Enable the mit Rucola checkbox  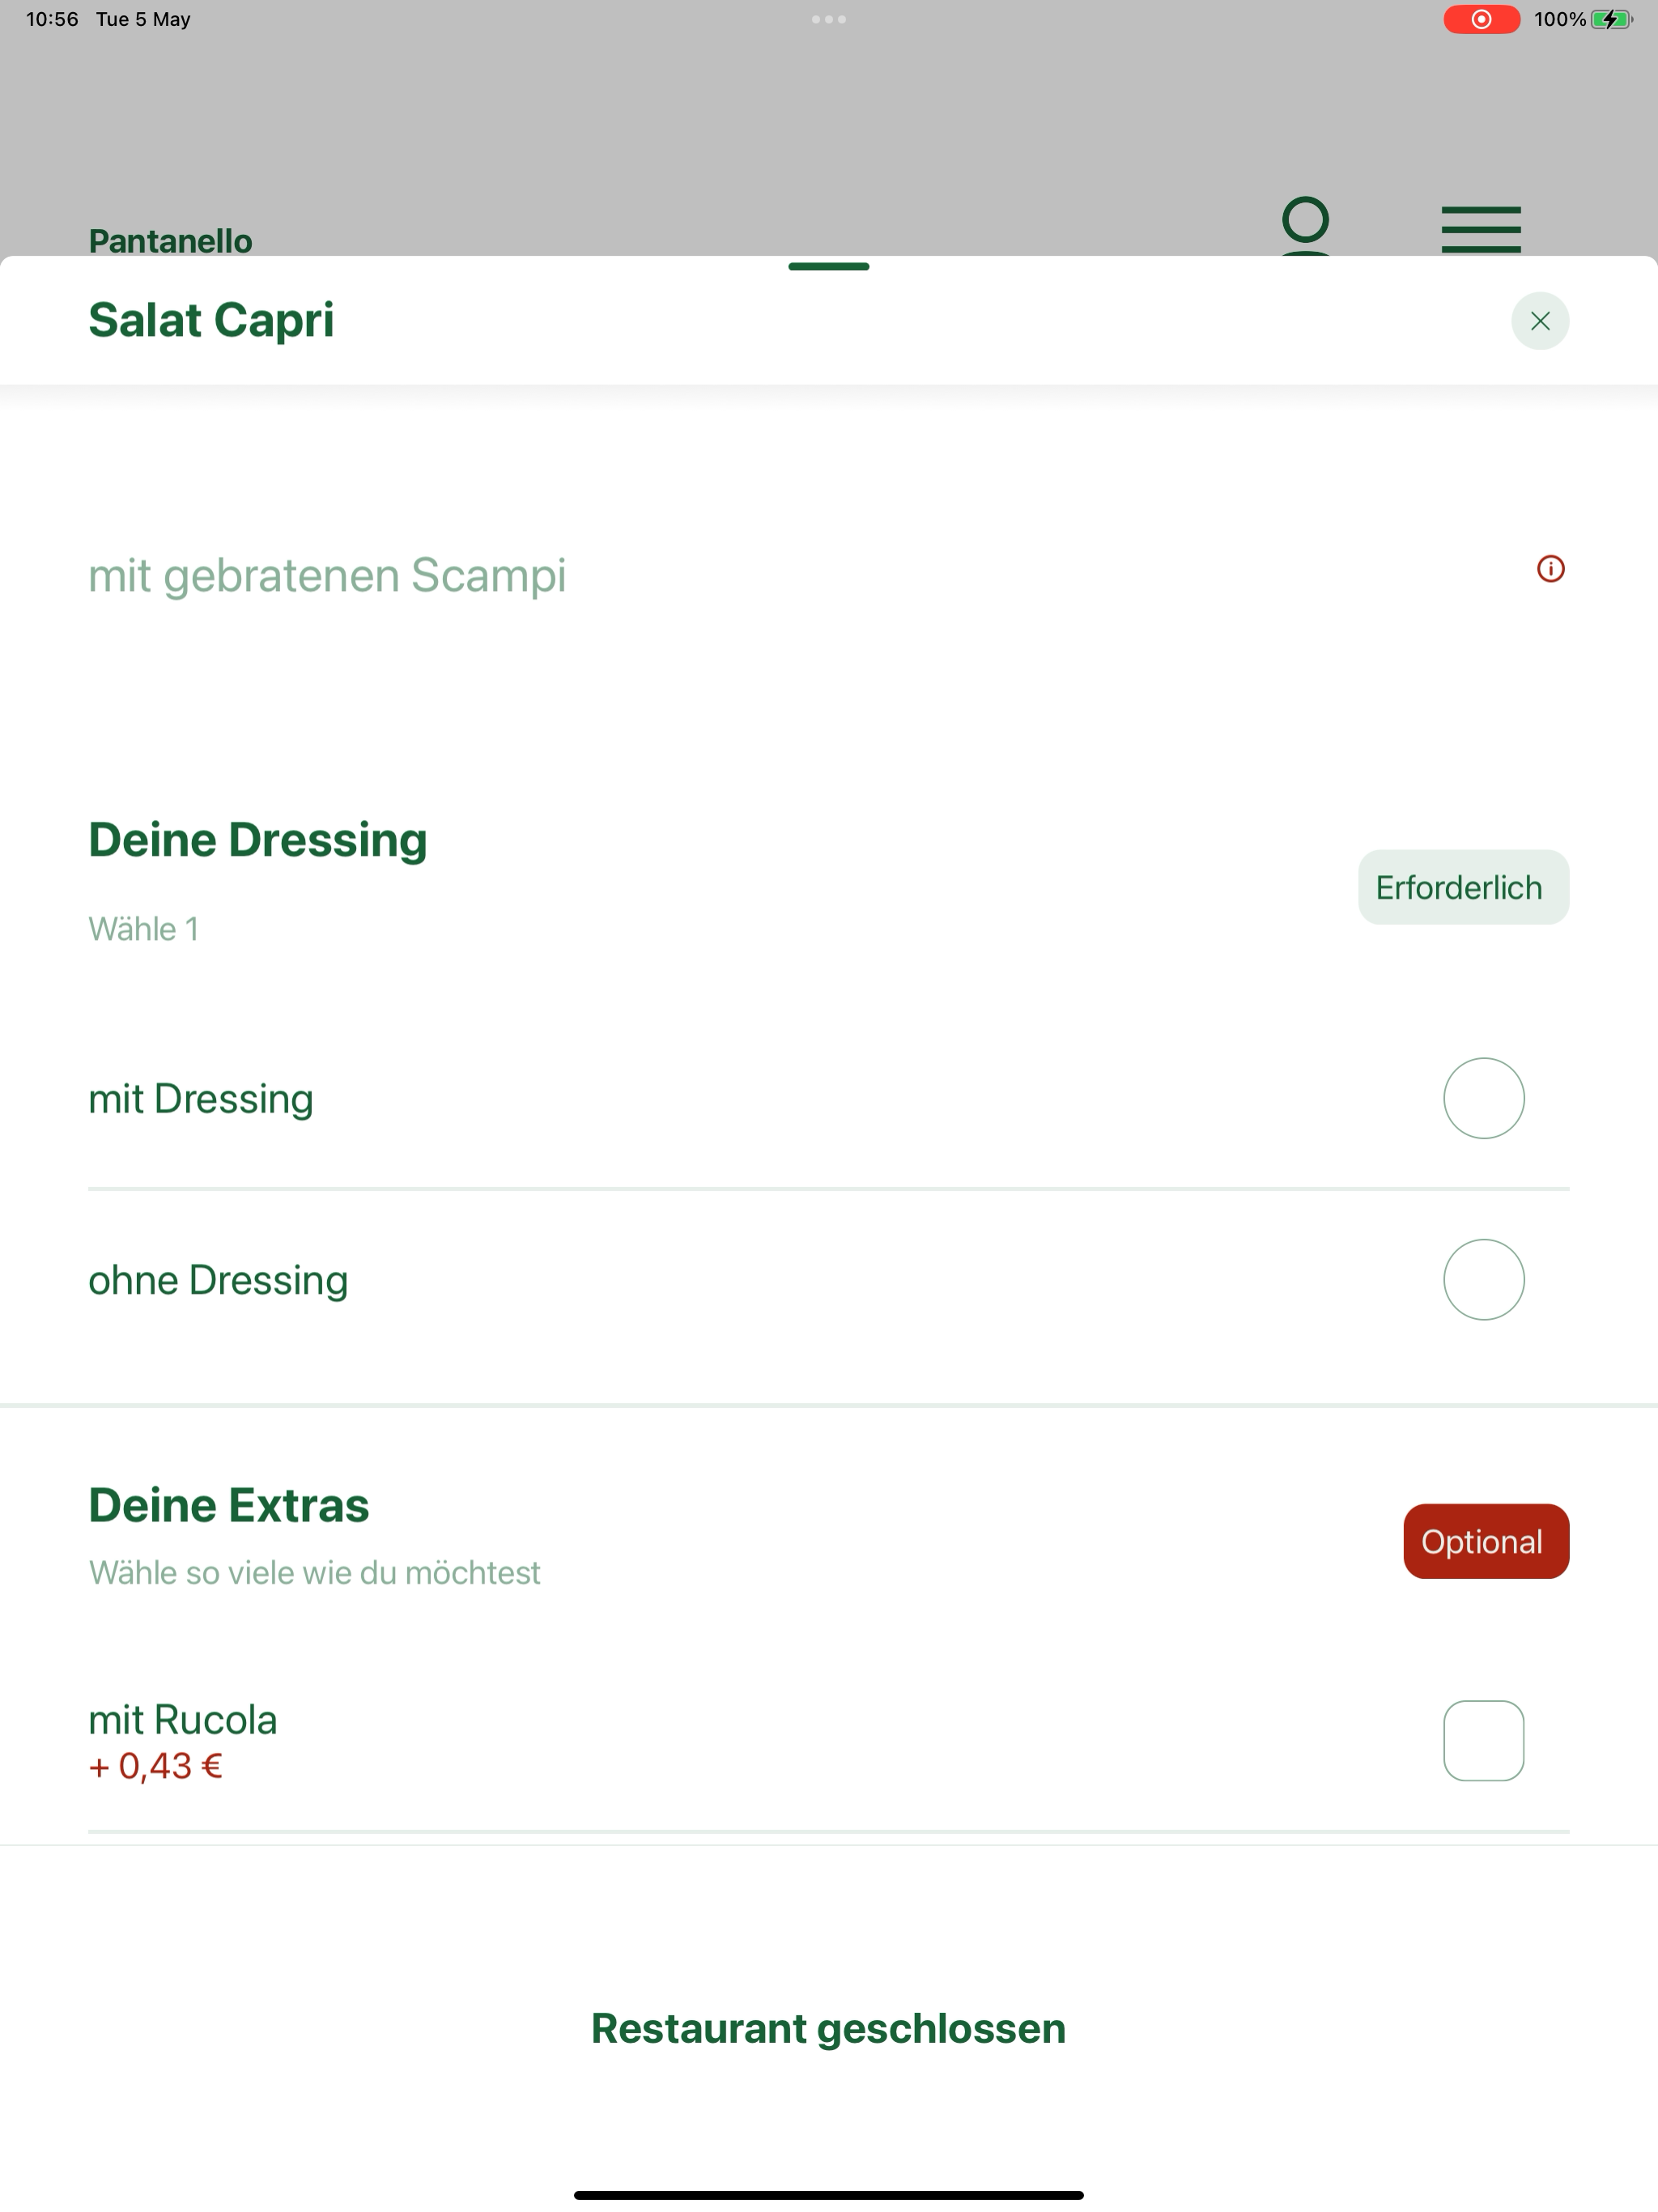coord(1483,1741)
